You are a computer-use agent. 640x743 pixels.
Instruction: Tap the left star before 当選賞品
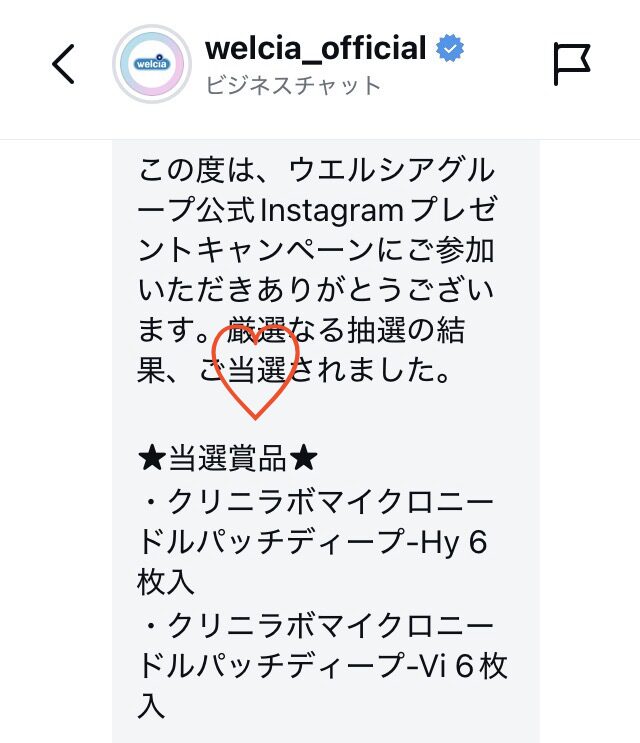point(152,458)
